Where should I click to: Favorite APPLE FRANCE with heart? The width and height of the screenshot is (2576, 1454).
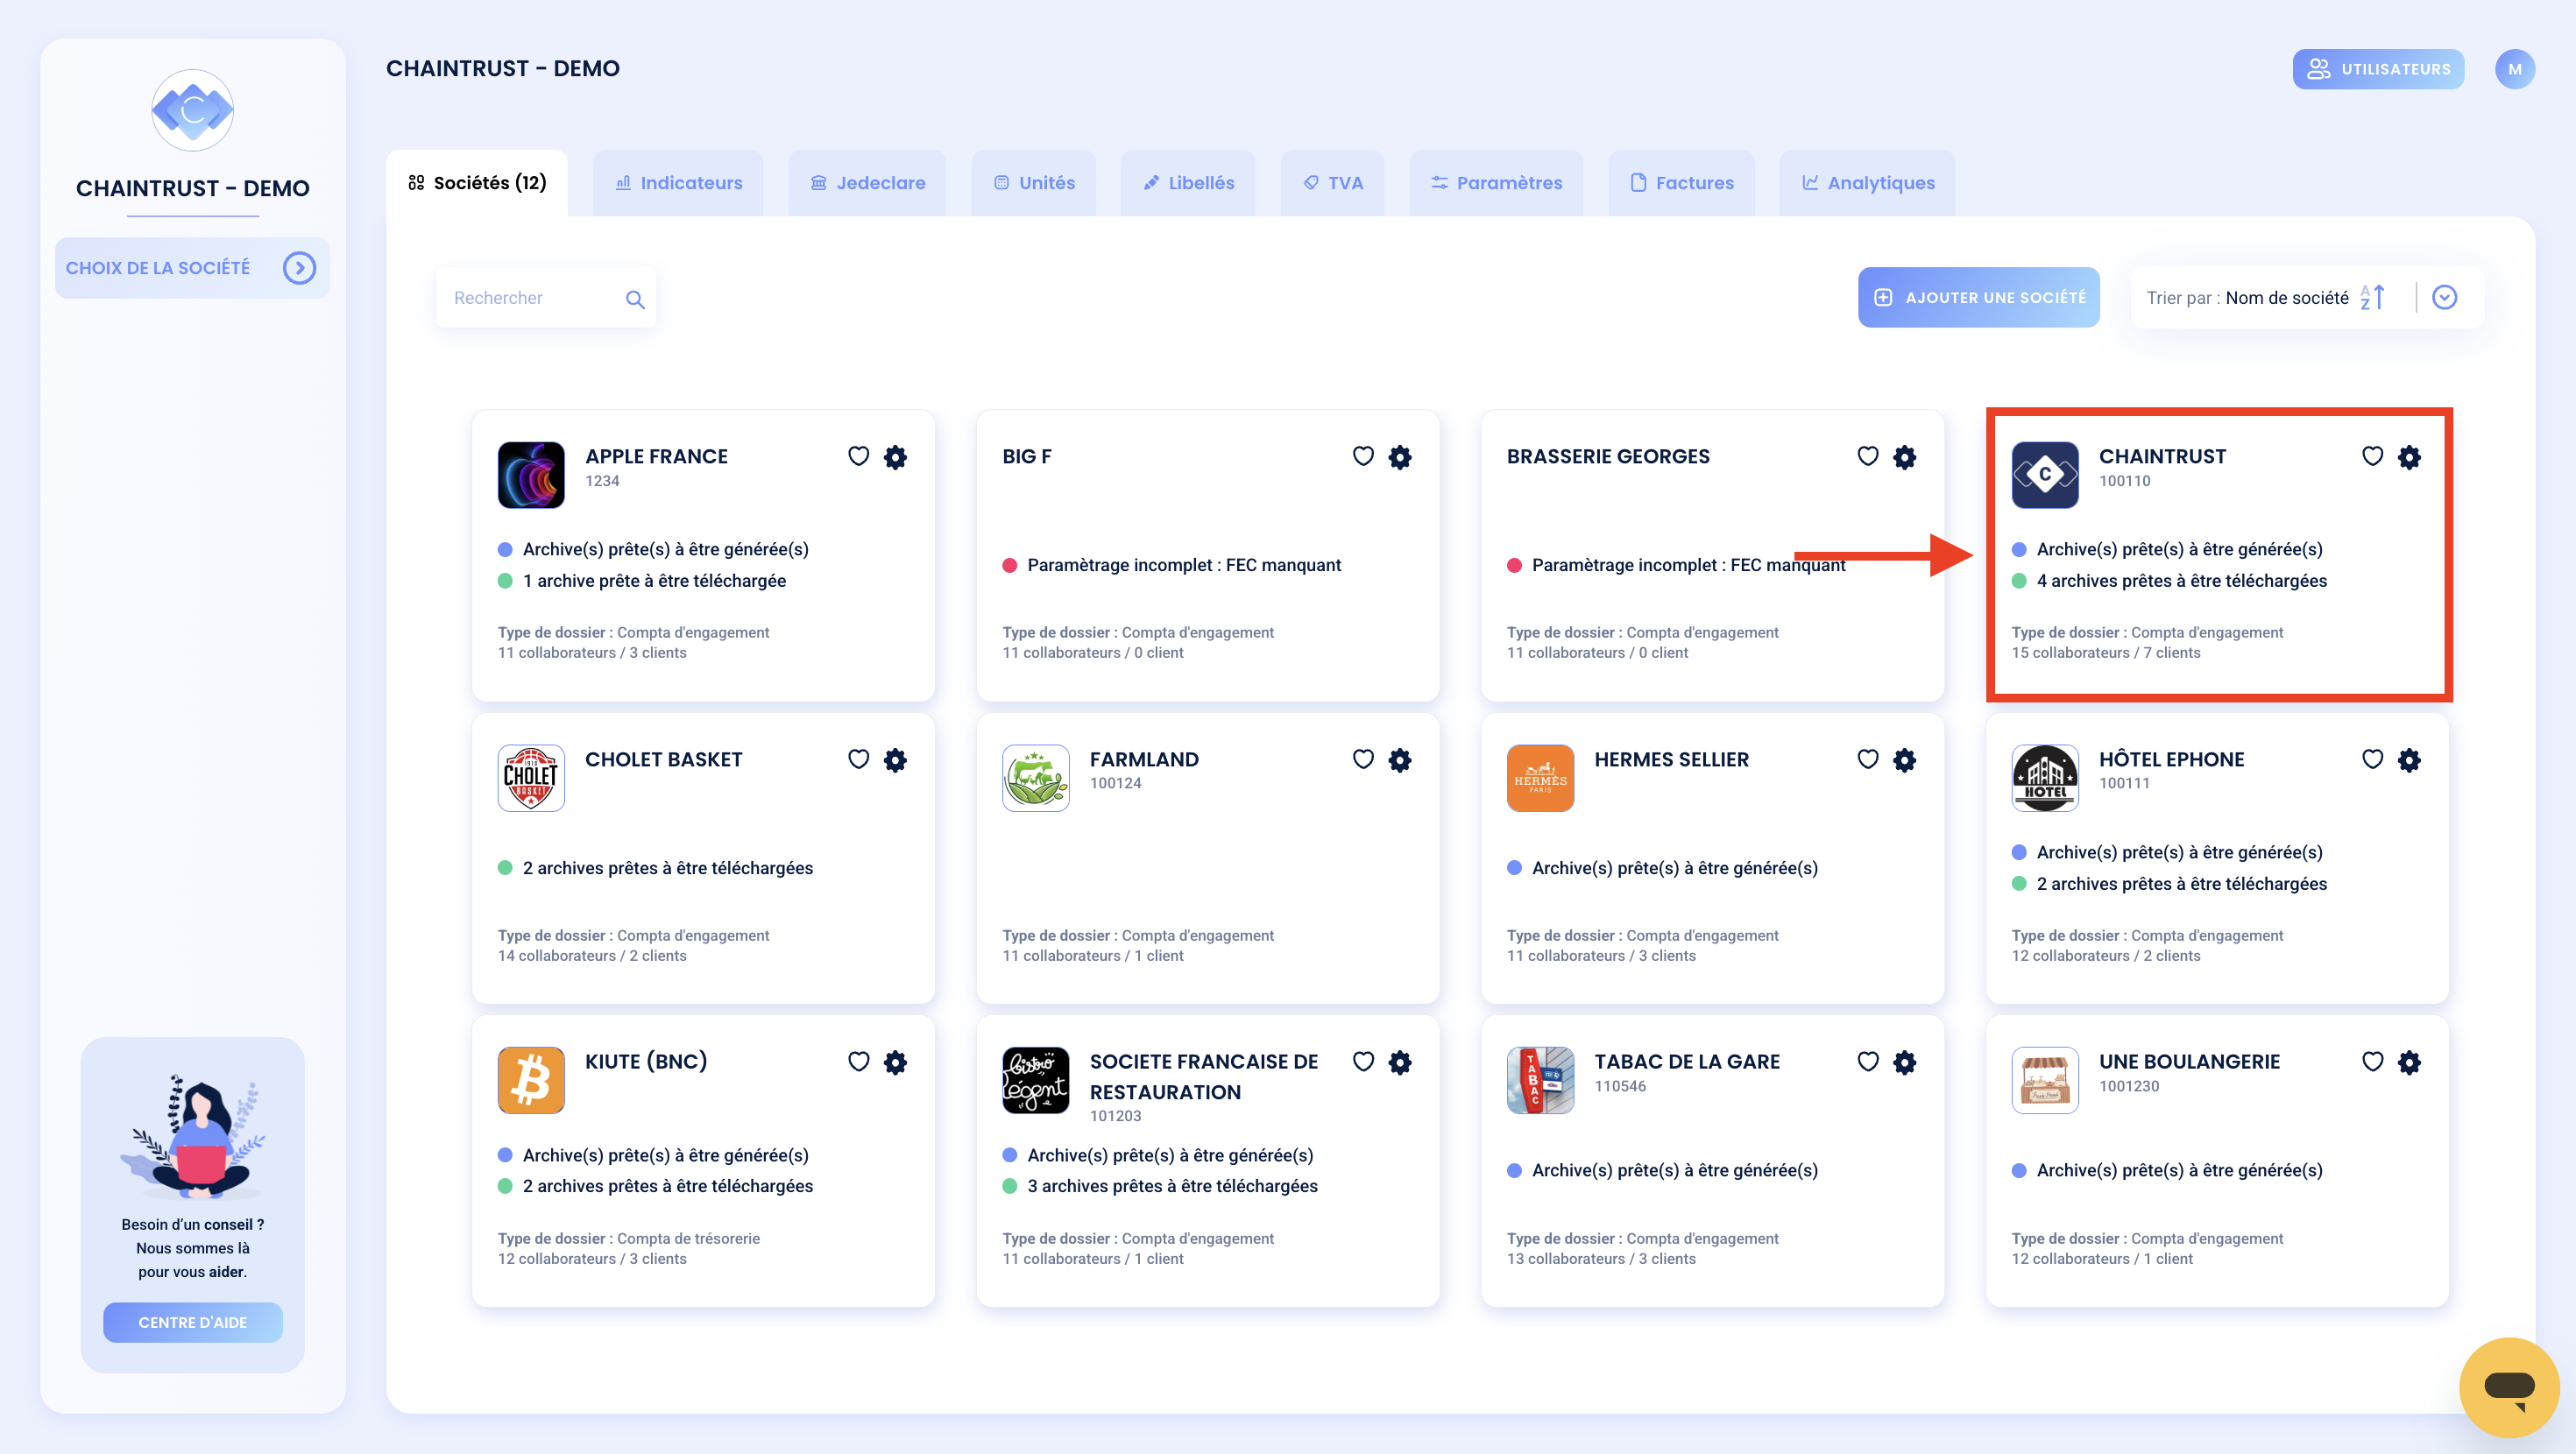pos(859,456)
